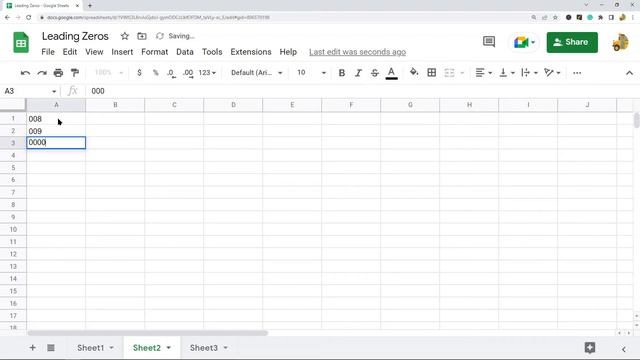
Task: Open the zoom level dropdown
Action: pyautogui.click(x=109, y=73)
